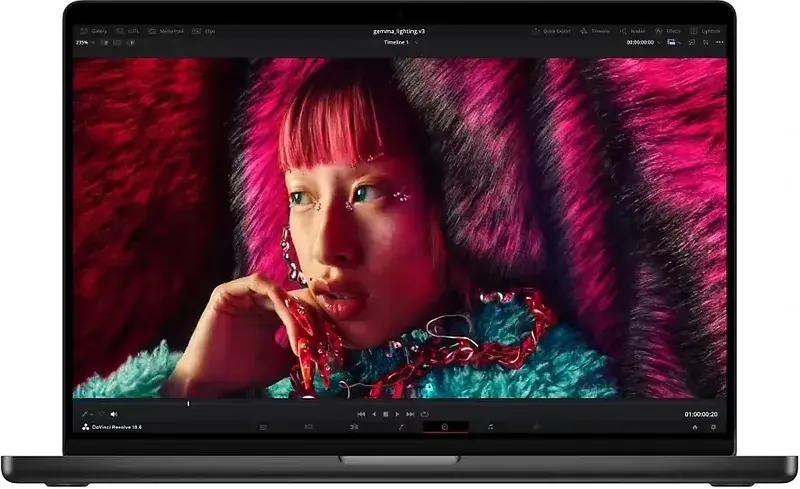Click the third icon right of the 235% zoom

[131, 43]
